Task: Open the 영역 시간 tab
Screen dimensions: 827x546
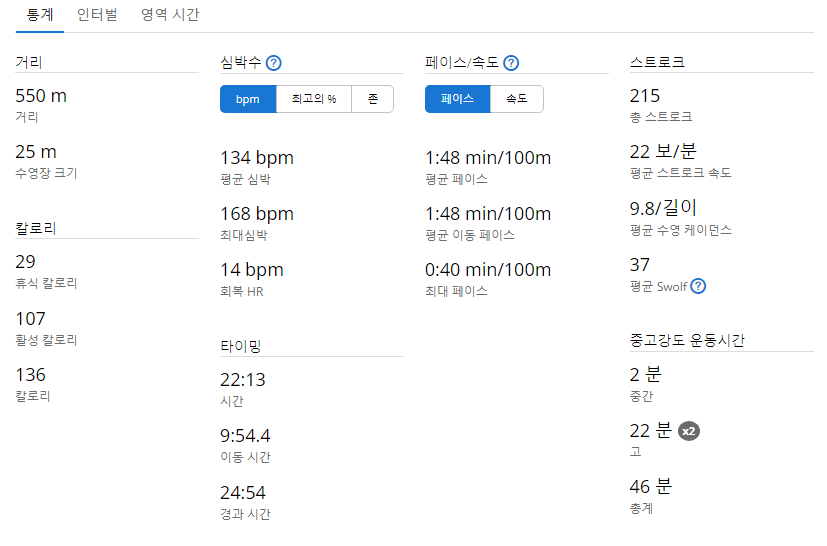Action: coord(170,15)
